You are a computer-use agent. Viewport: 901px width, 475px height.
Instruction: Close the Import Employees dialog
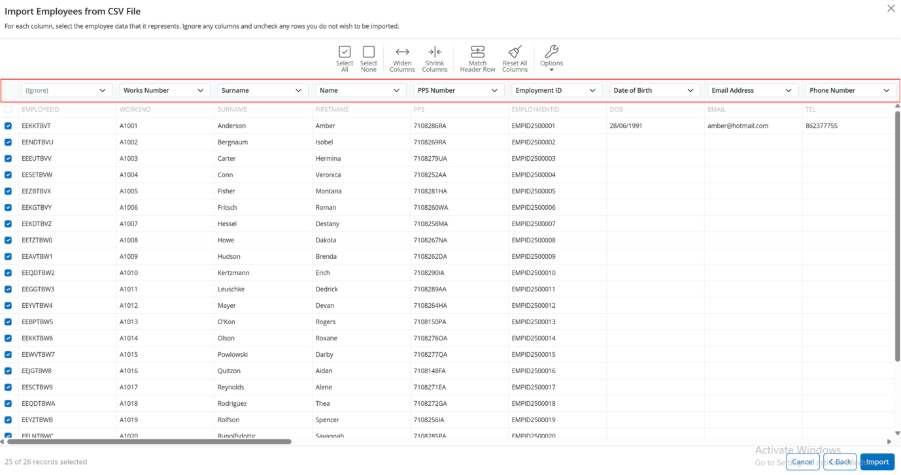[x=891, y=9]
